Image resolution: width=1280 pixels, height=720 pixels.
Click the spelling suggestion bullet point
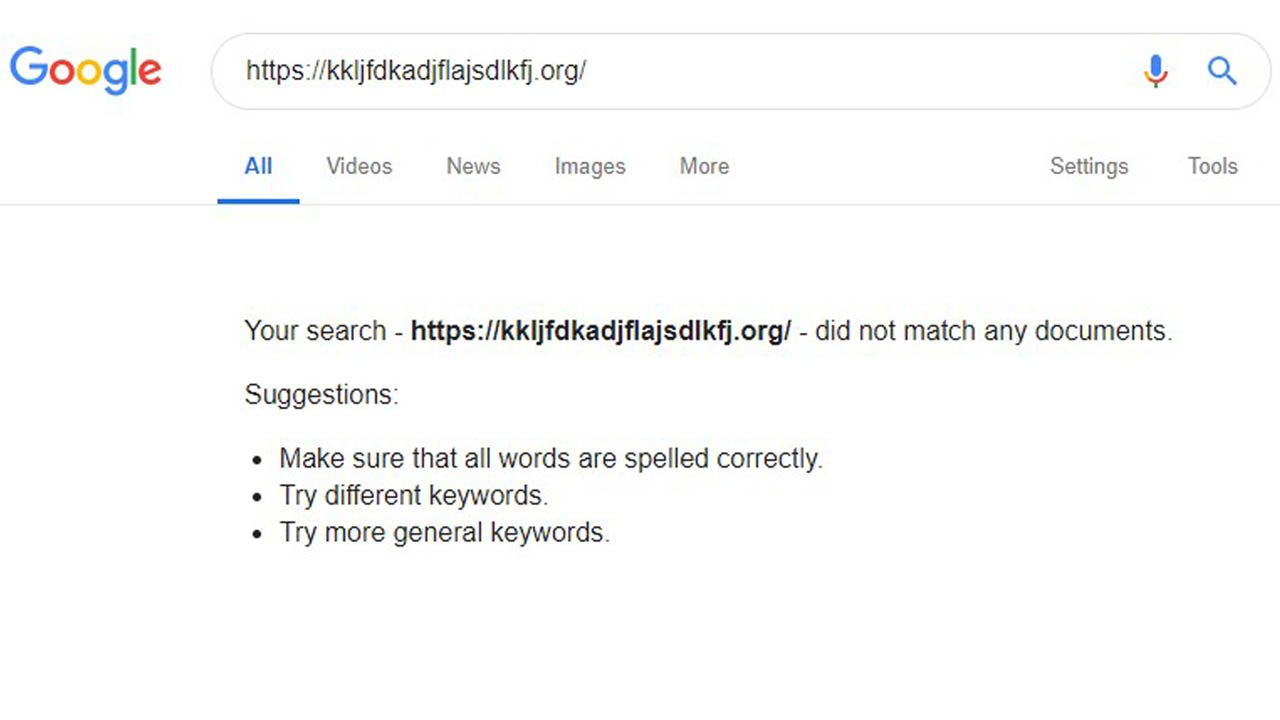[x=551, y=458]
